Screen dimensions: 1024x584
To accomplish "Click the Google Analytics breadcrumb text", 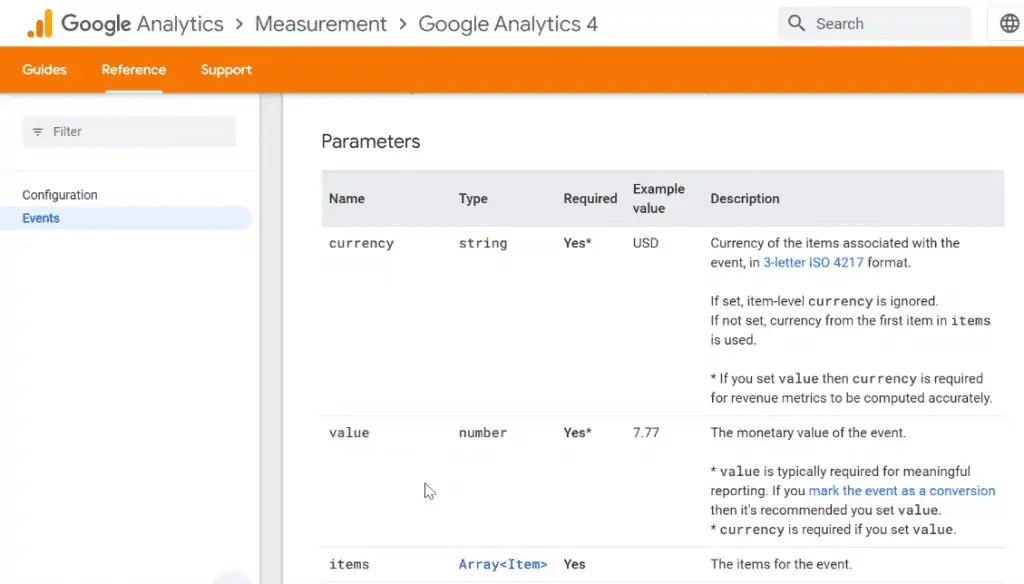I will click(142, 24).
